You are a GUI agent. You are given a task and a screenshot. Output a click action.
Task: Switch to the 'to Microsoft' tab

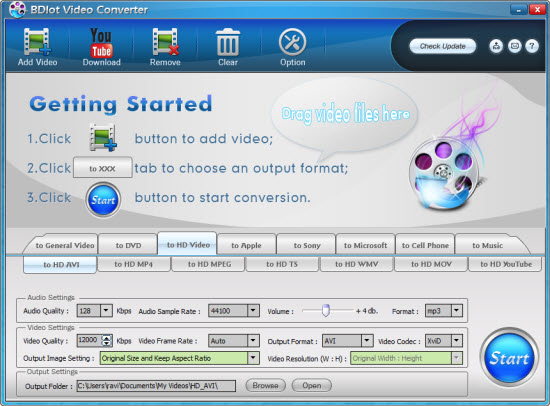365,245
